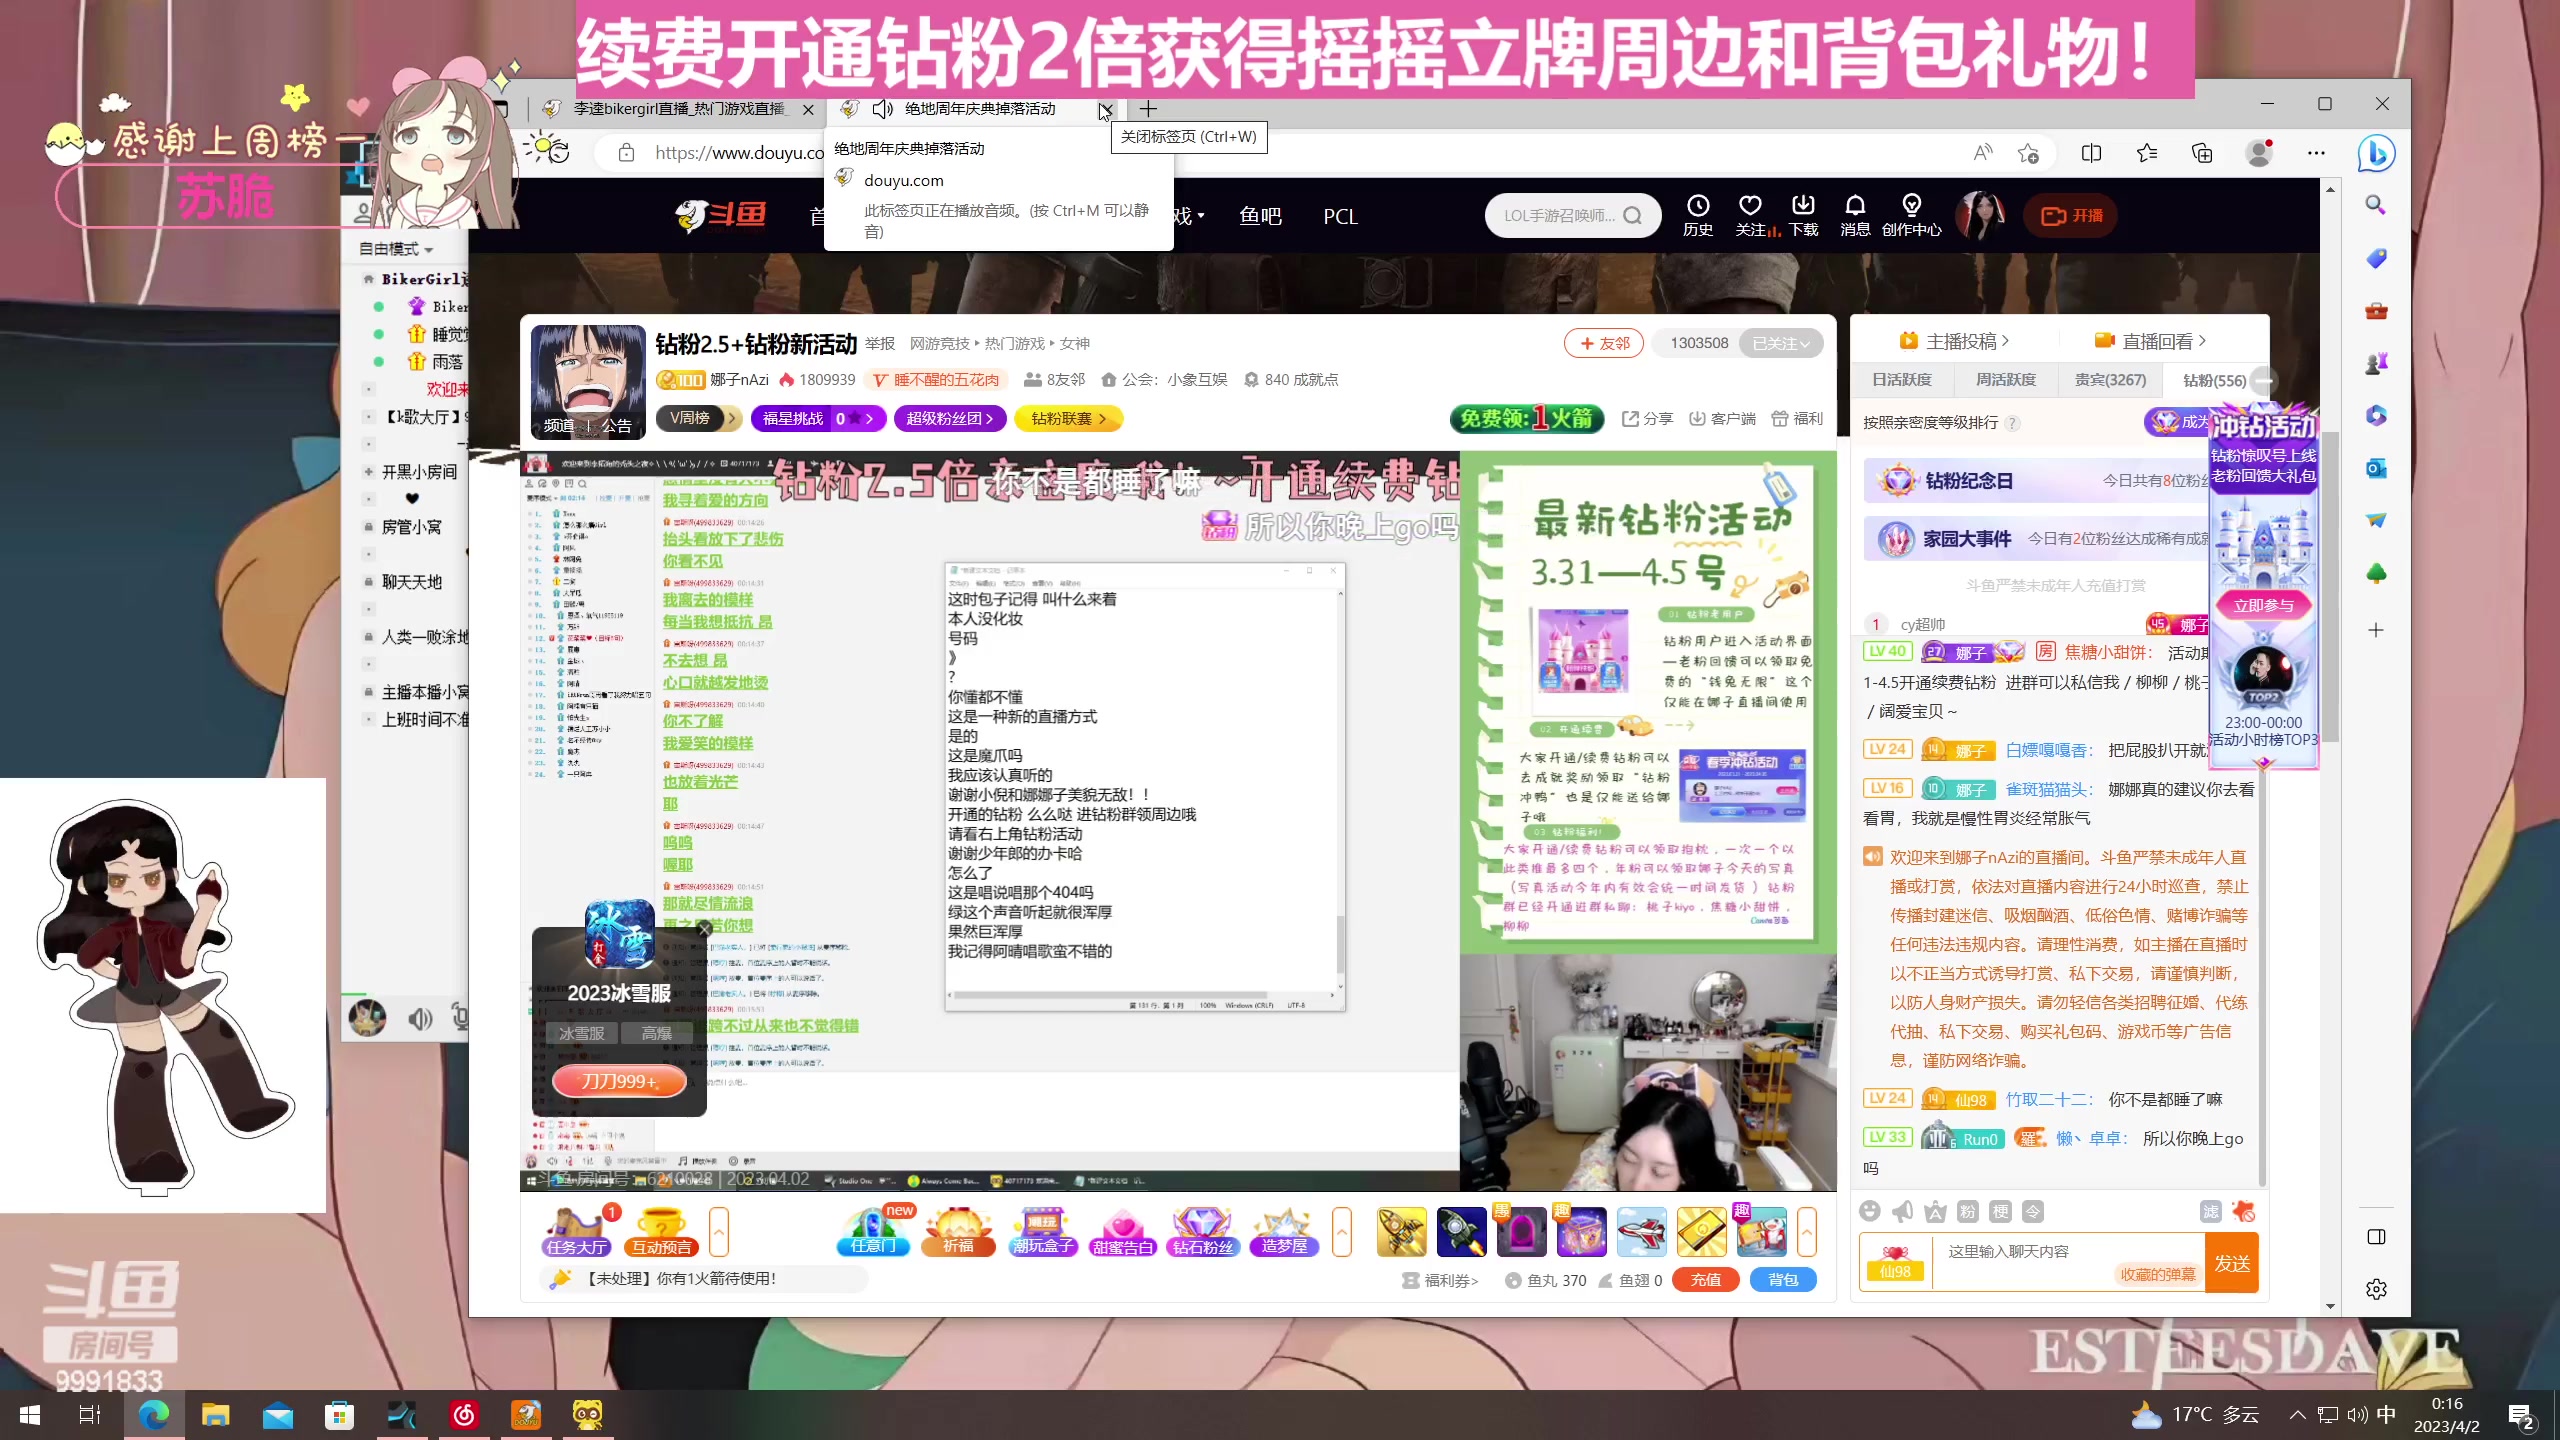
Task: Click the 甜蜜告白 gift icon
Action: coord(1122,1231)
